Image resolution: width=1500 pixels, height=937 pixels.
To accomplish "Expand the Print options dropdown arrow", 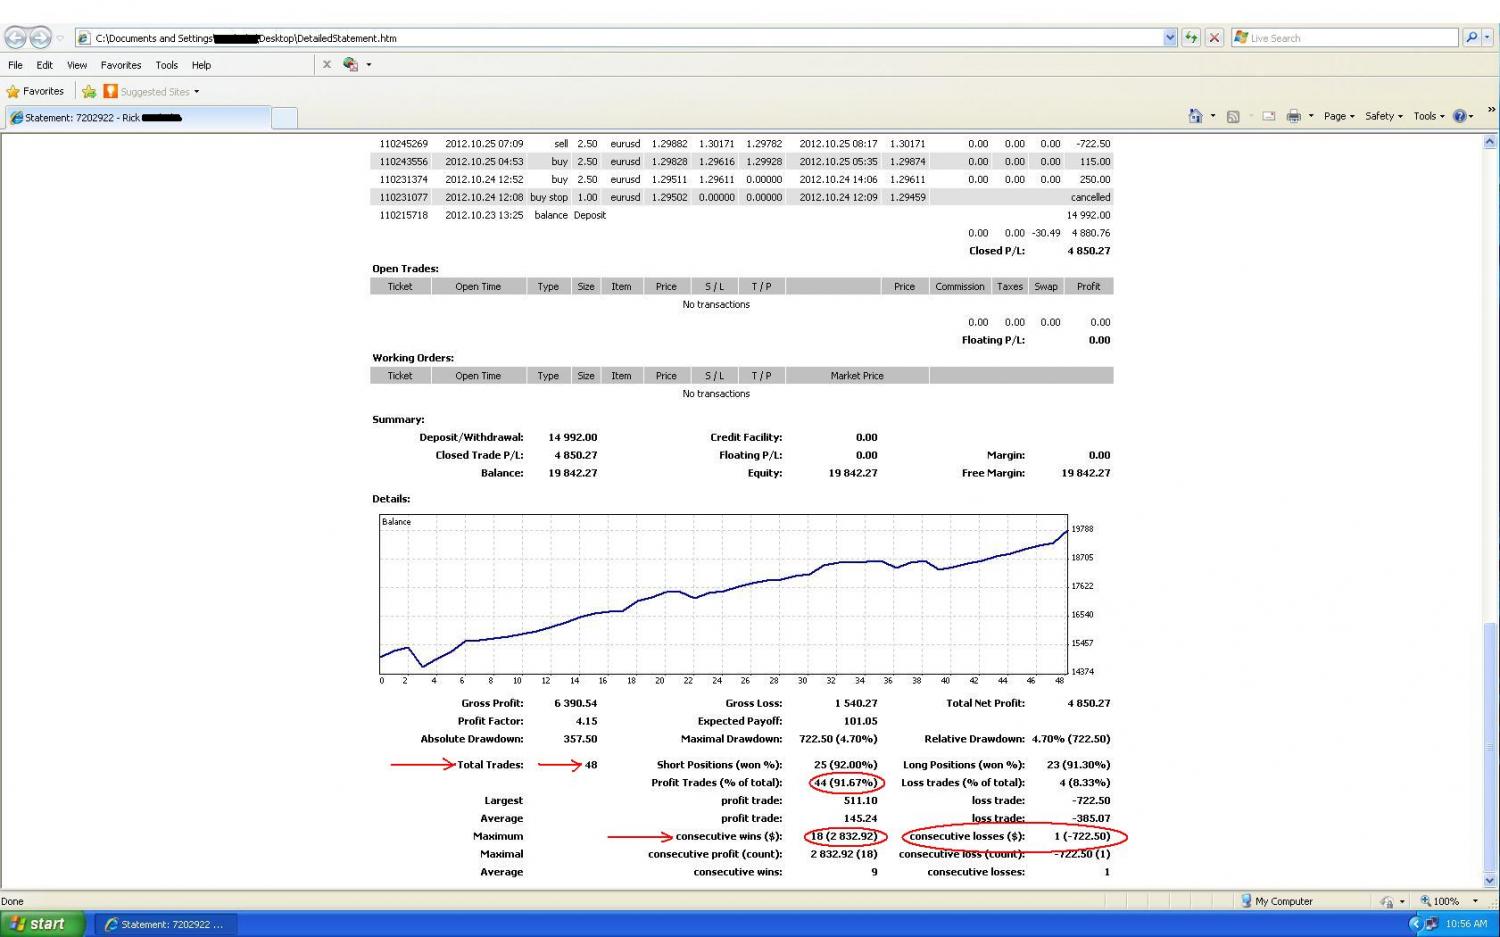I will (1311, 116).
